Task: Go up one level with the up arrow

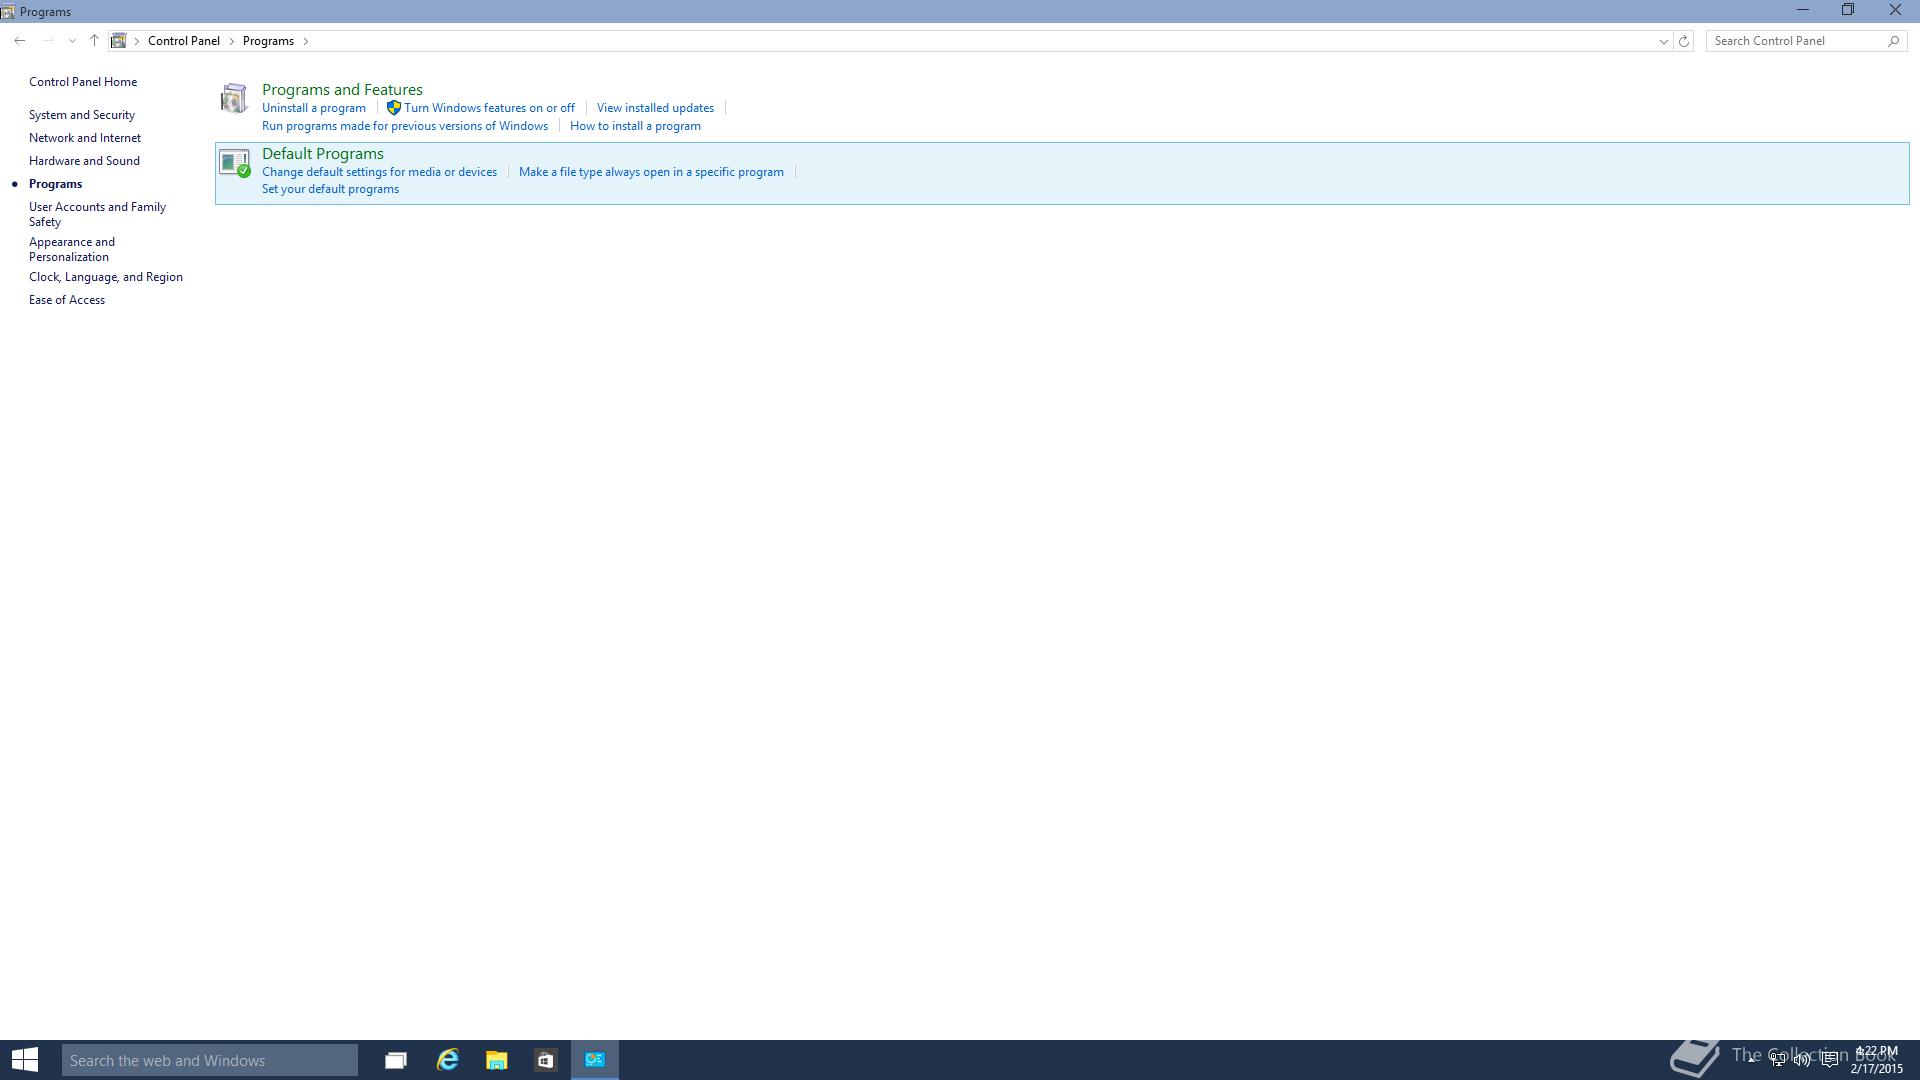Action: [x=94, y=41]
